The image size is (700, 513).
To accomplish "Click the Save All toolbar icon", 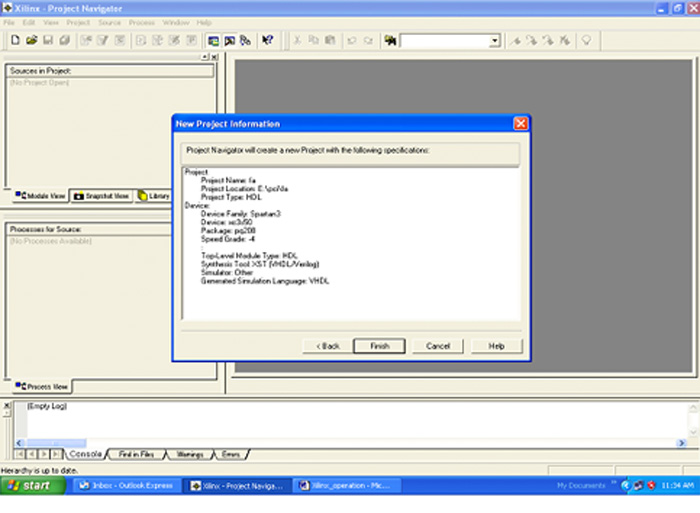I will (x=65, y=40).
